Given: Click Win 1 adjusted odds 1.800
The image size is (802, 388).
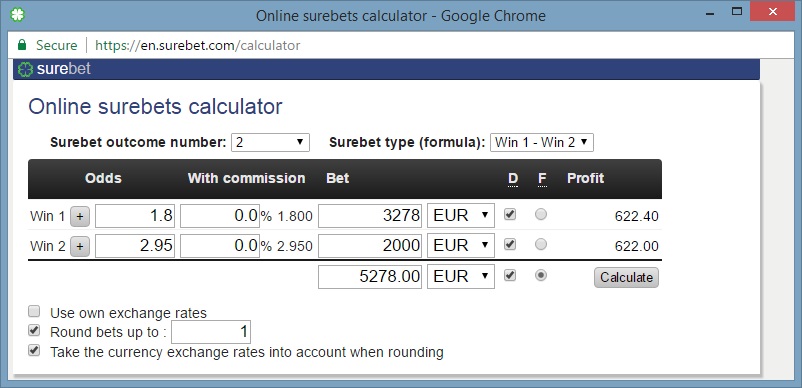Looking at the screenshot, I should 295,217.
